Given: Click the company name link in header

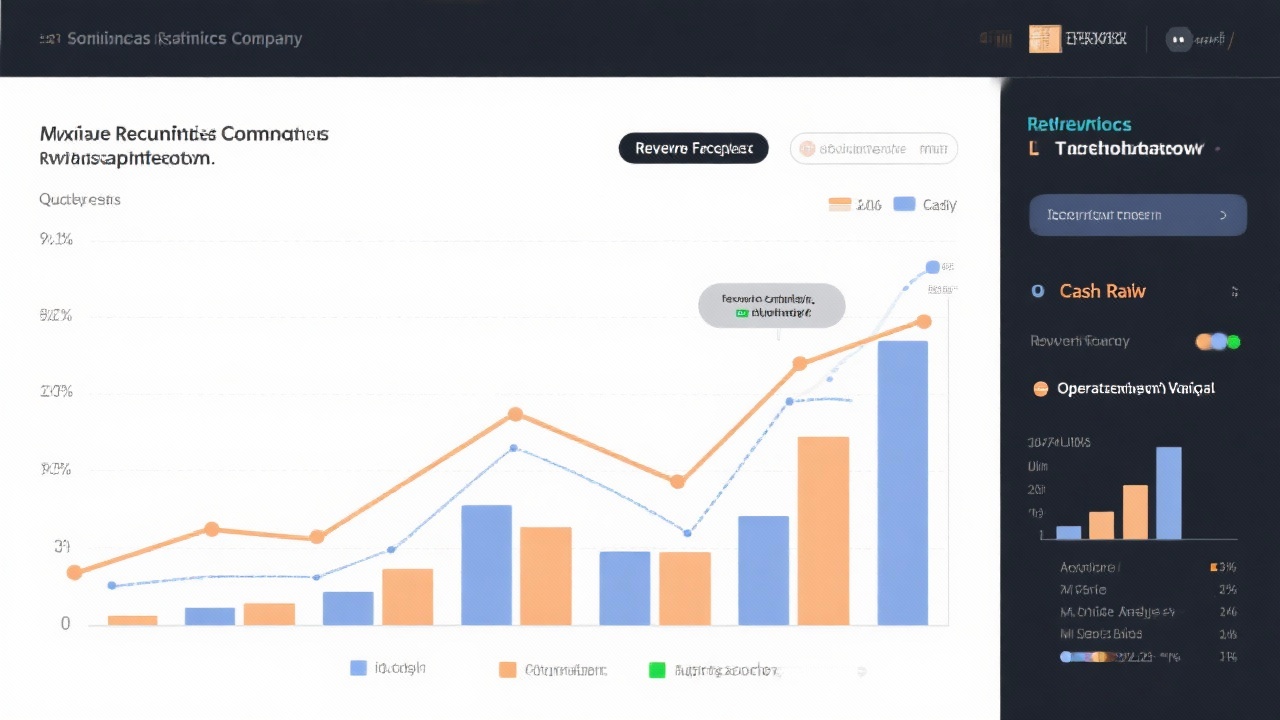Looking at the screenshot, I should pos(182,39).
